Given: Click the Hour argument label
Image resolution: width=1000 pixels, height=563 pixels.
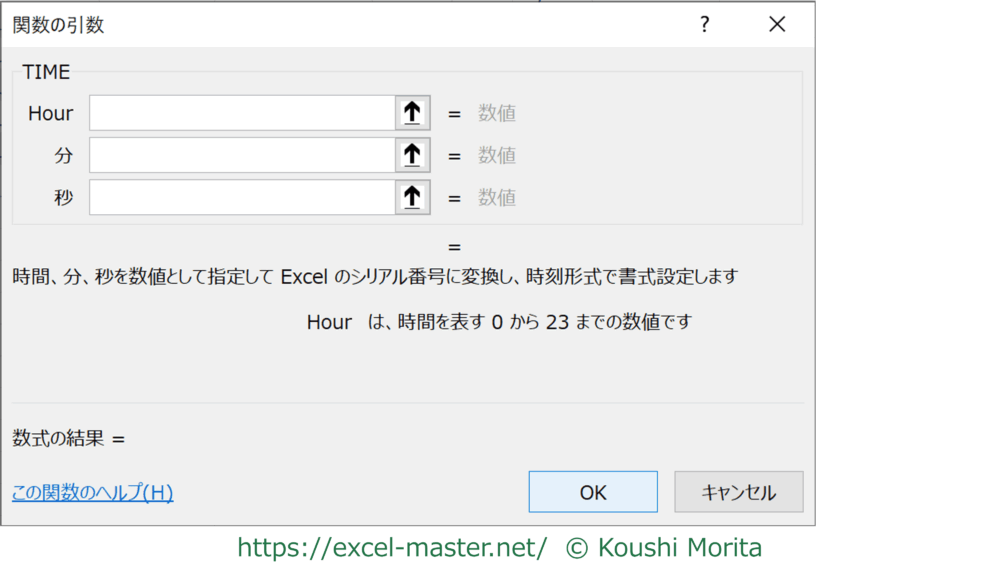Looking at the screenshot, I should [x=50, y=114].
